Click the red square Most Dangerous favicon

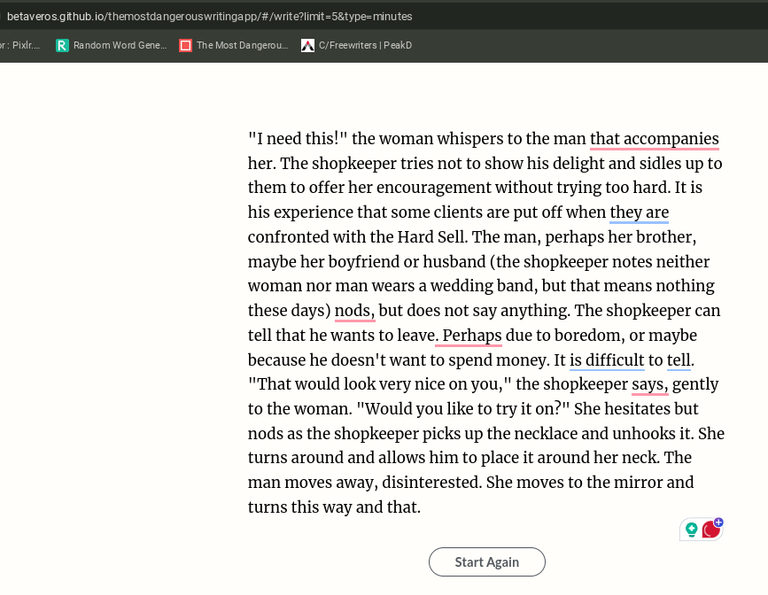point(186,46)
